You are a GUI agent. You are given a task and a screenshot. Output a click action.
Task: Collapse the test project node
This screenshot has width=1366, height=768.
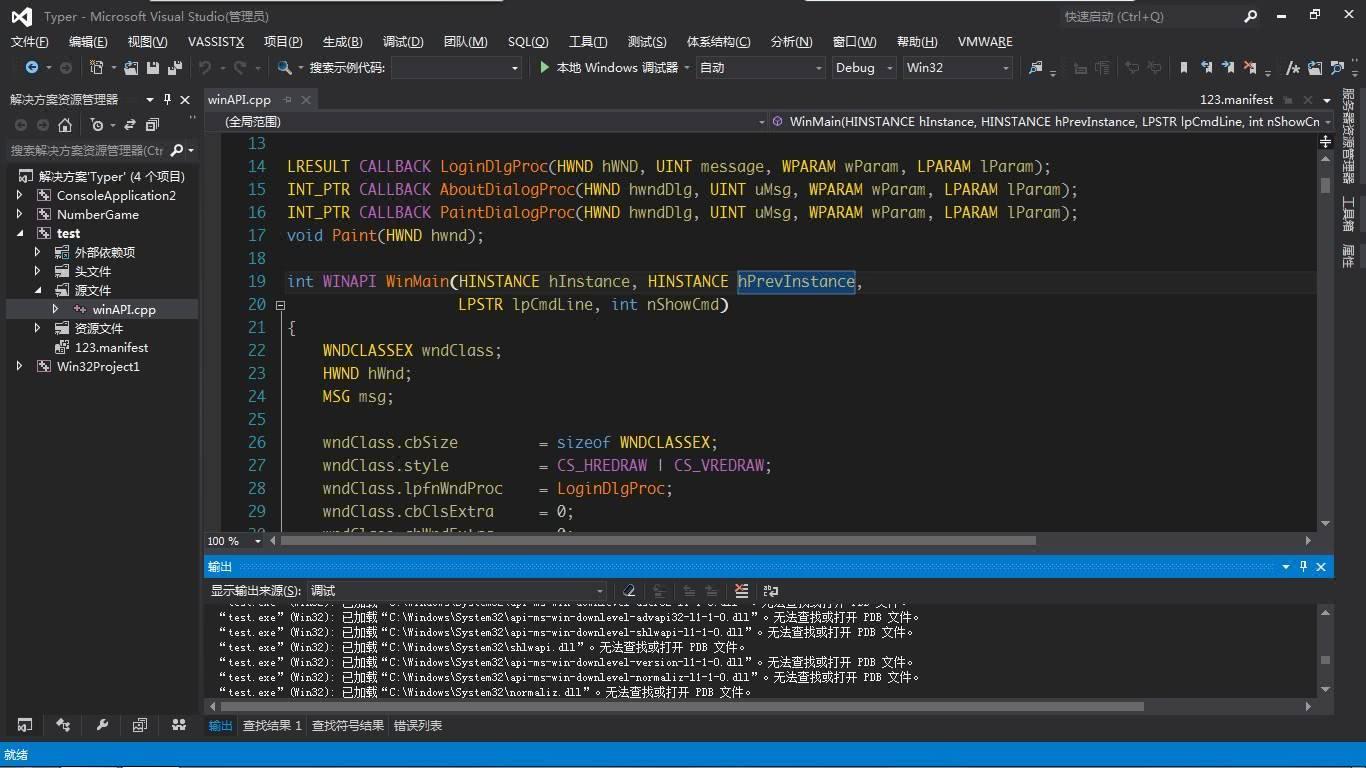(19, 233)
